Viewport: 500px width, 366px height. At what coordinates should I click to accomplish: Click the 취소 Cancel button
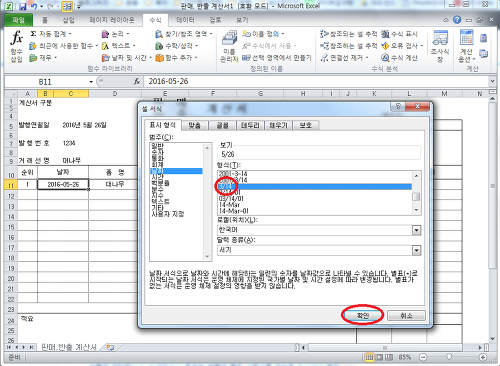[x=406, y=315]
